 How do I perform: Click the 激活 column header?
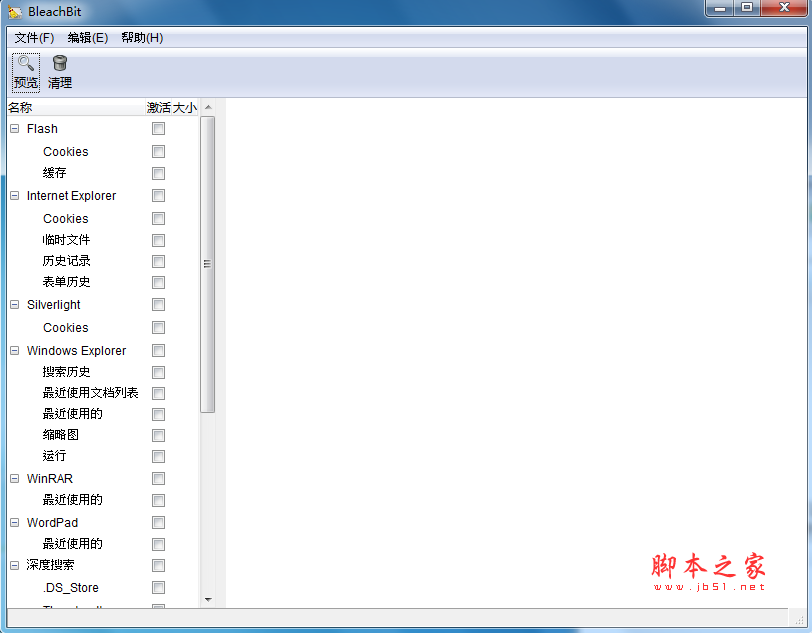tap(158, 108)
